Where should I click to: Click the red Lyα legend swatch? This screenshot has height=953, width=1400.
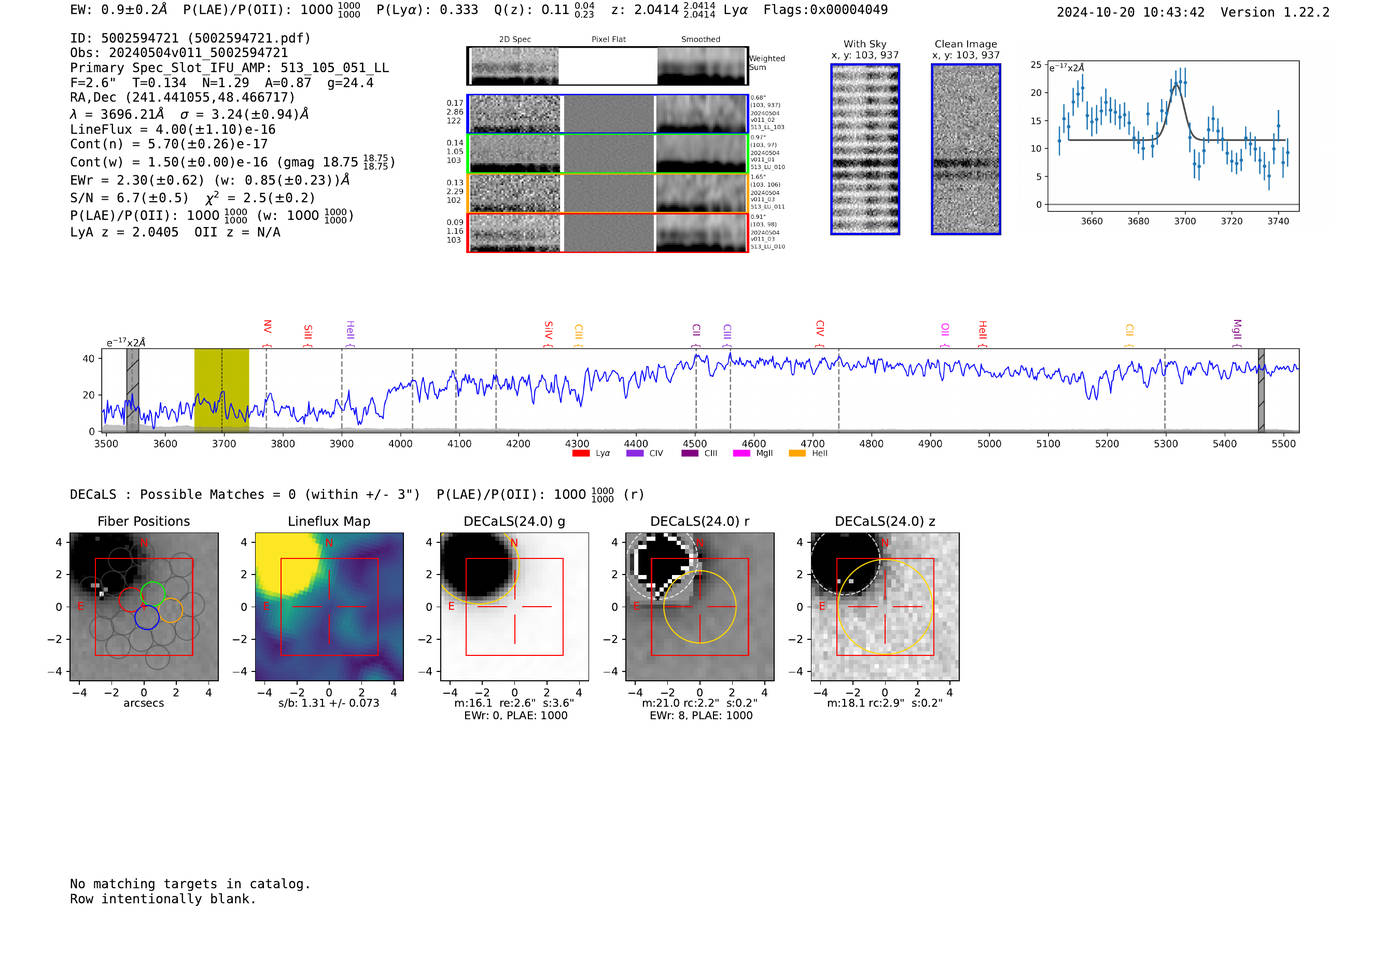pyautogui.click(x=580, y=454)
